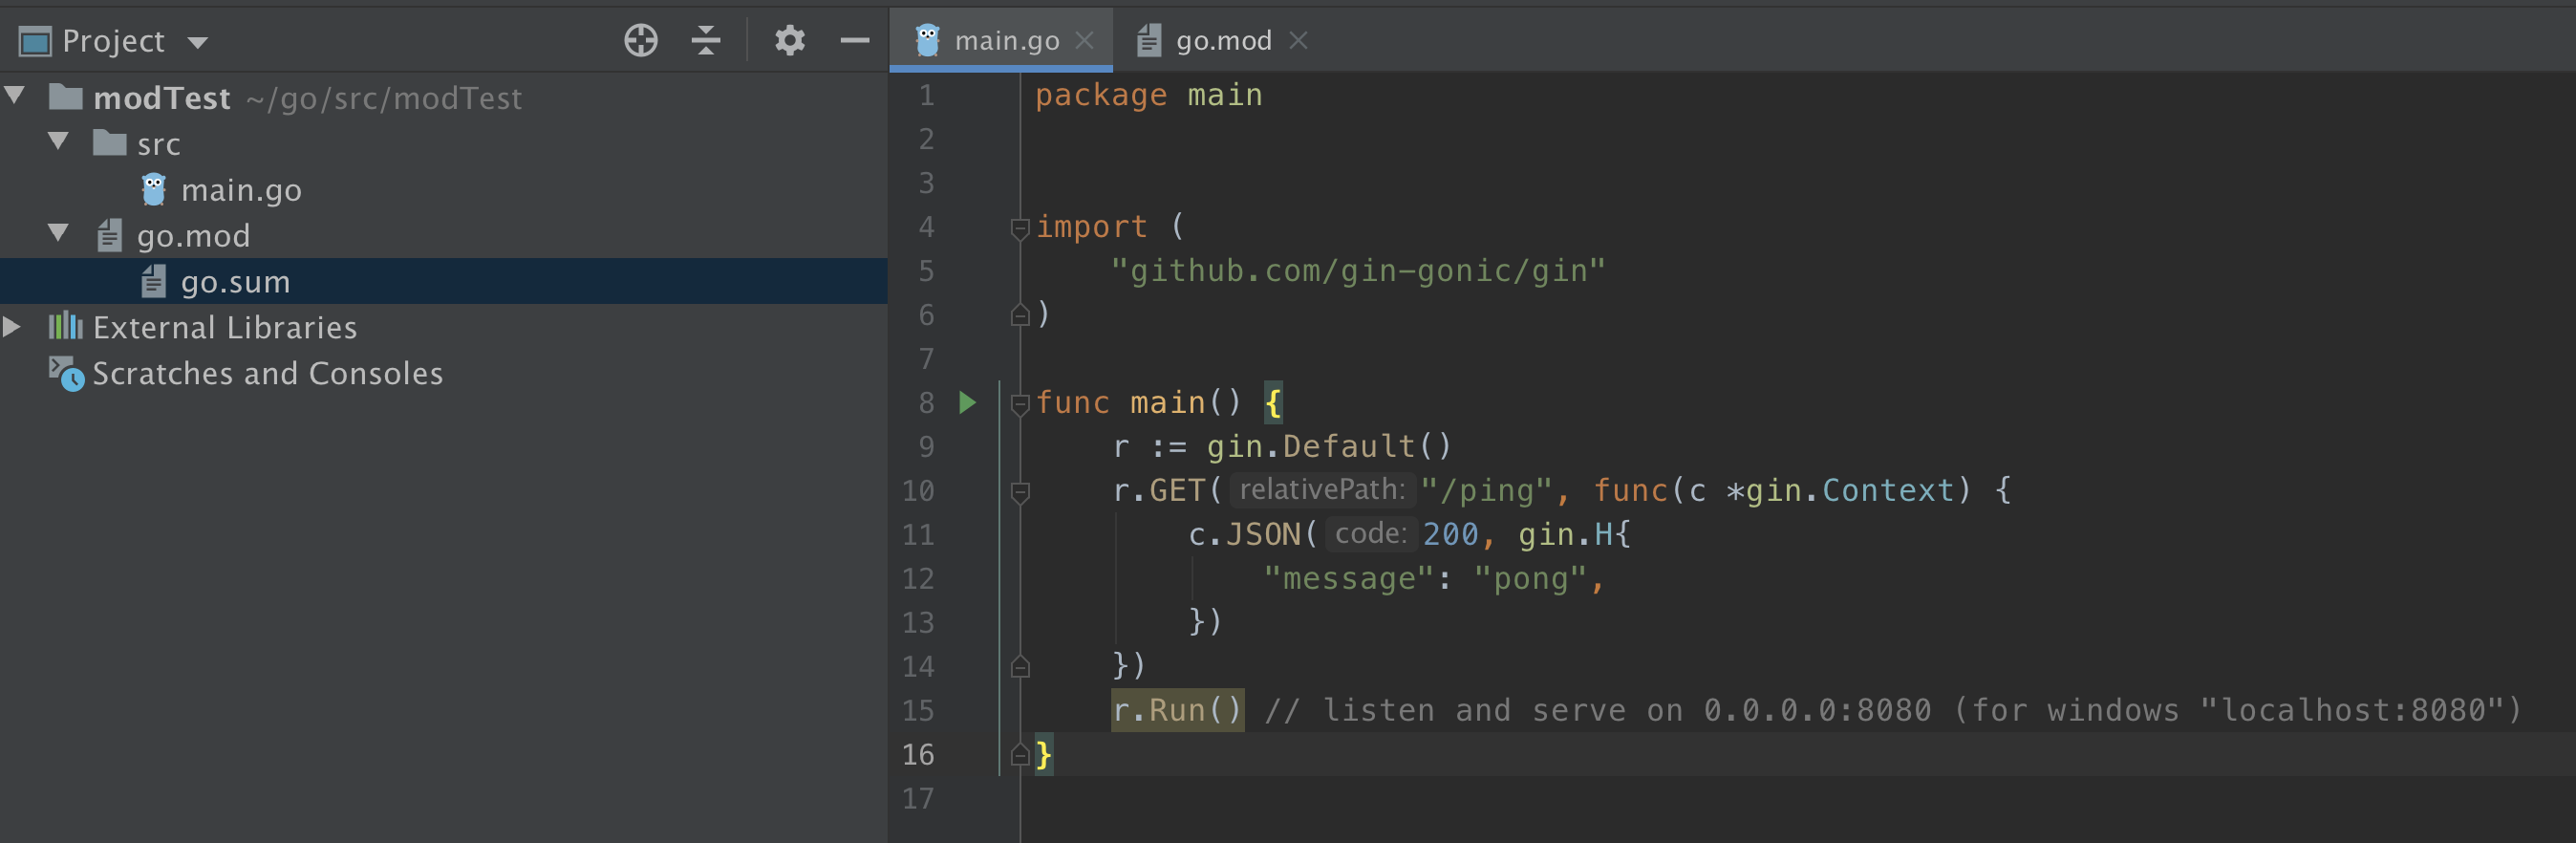Click the "pong" string value

[x=1530, y=579]
